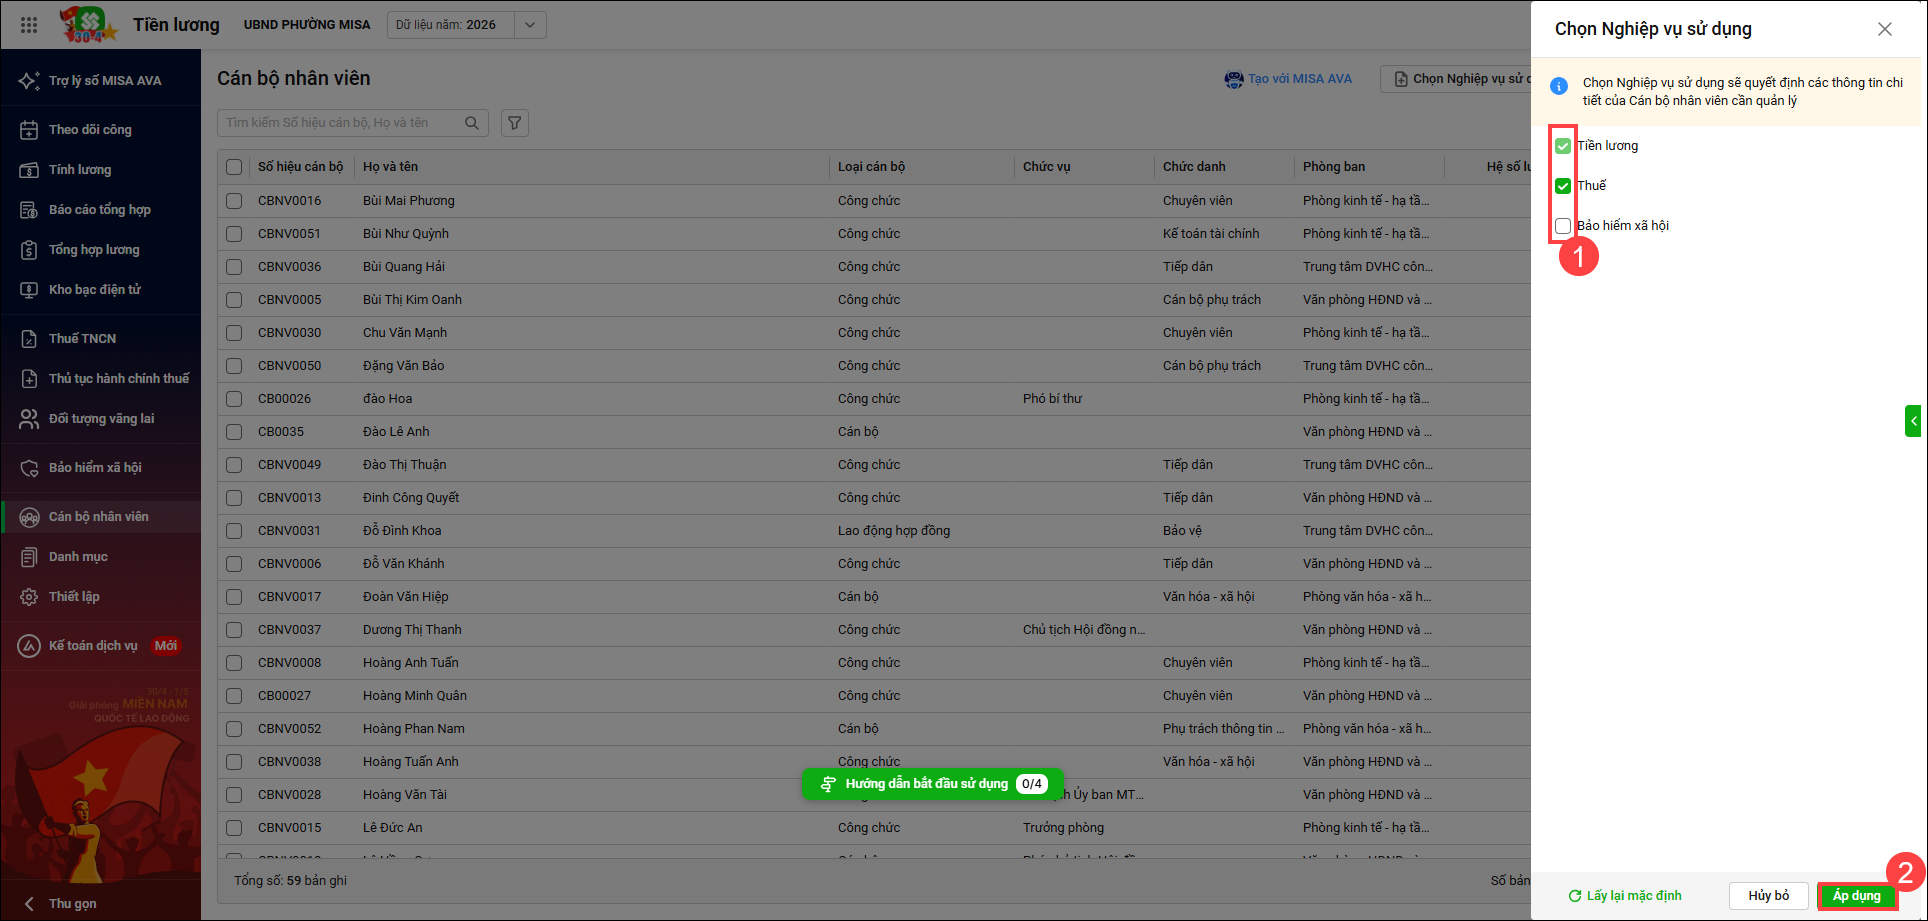Click the Phòng ban column header

point(1334,167)
